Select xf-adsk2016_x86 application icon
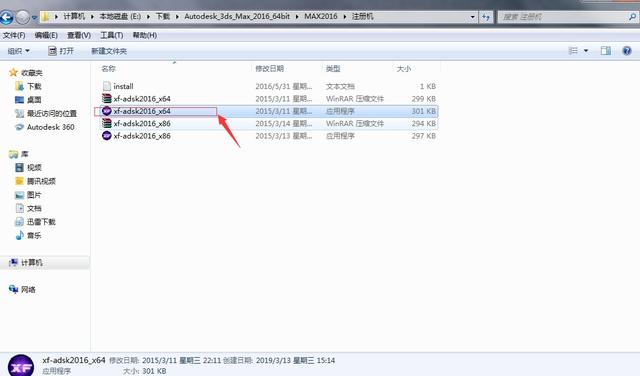 107,136
